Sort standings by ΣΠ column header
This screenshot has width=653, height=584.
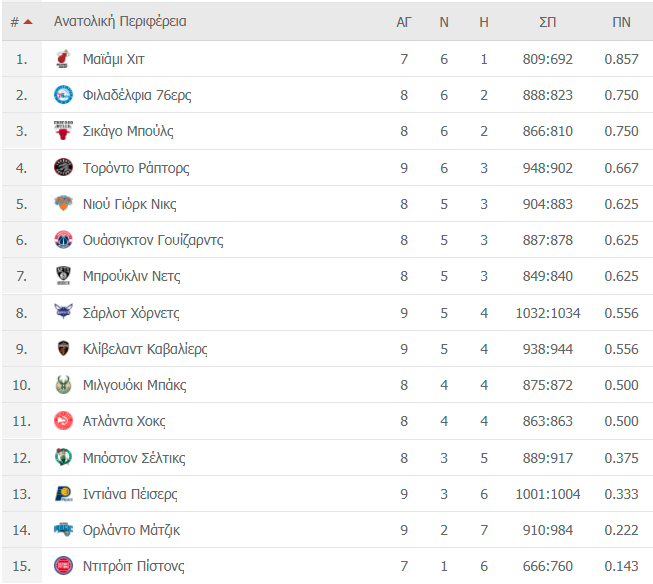tap(547, 22)
